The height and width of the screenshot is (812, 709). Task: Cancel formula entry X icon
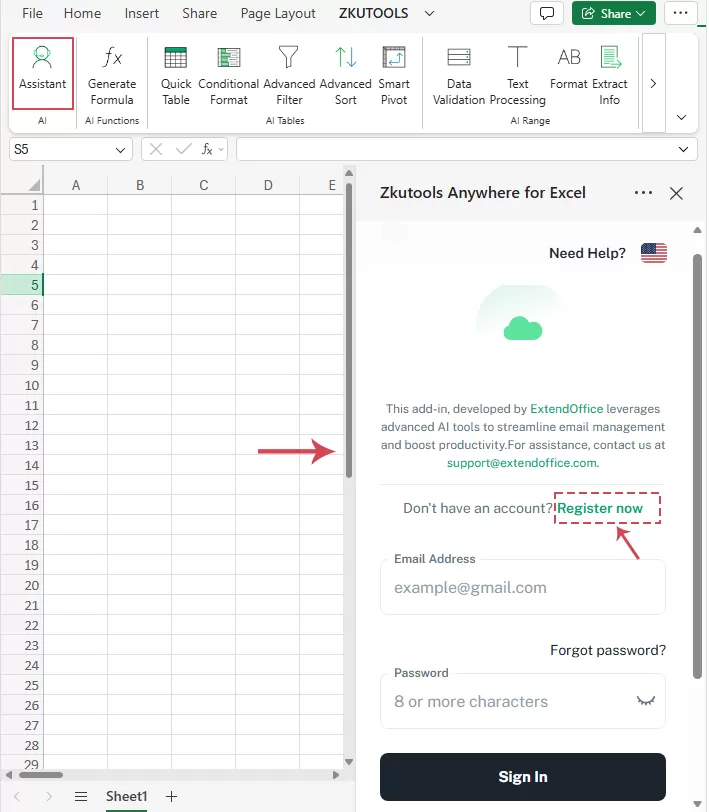pos(155,149)
